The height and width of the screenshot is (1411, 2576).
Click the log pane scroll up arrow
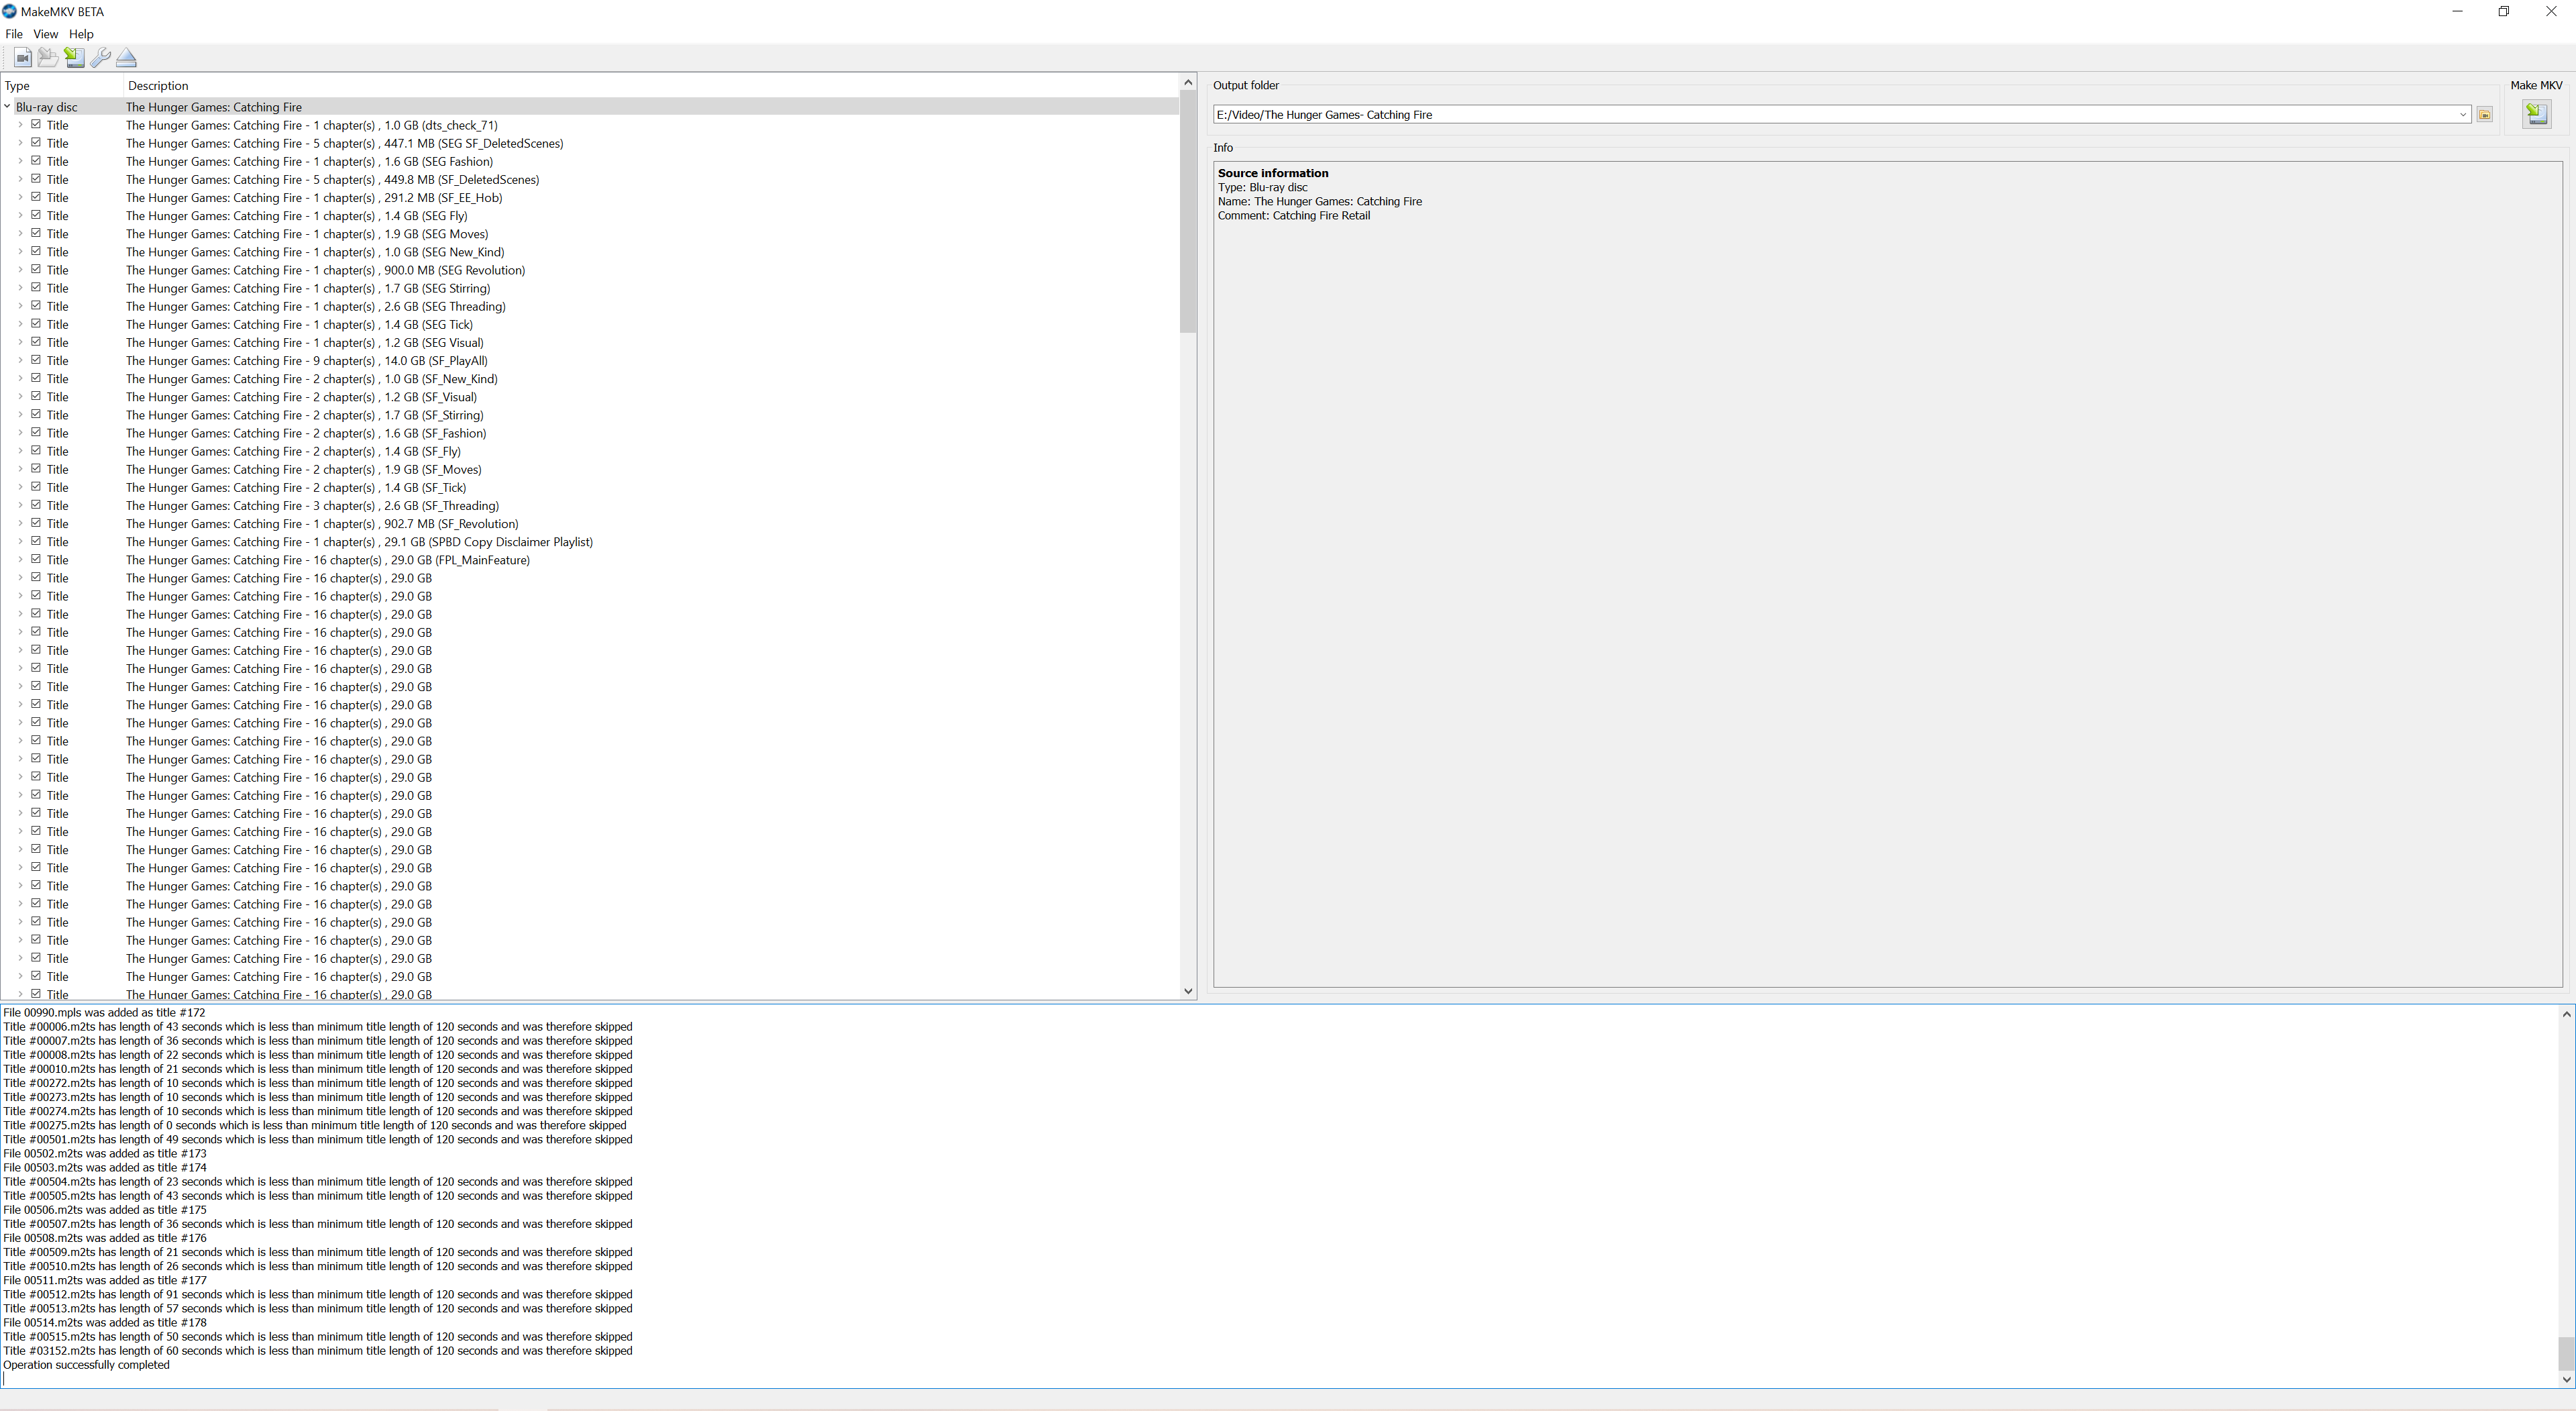point(2566,1014)
